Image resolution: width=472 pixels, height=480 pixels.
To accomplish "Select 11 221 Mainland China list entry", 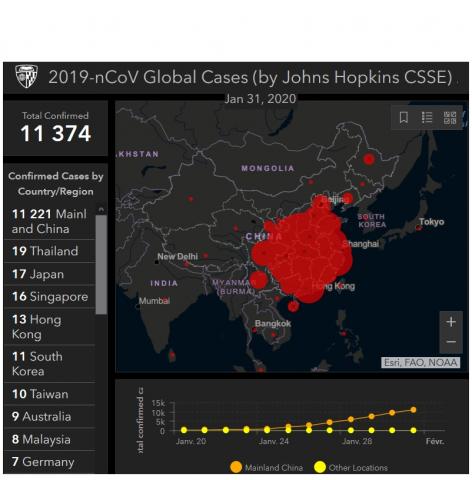I will (50, 221).
